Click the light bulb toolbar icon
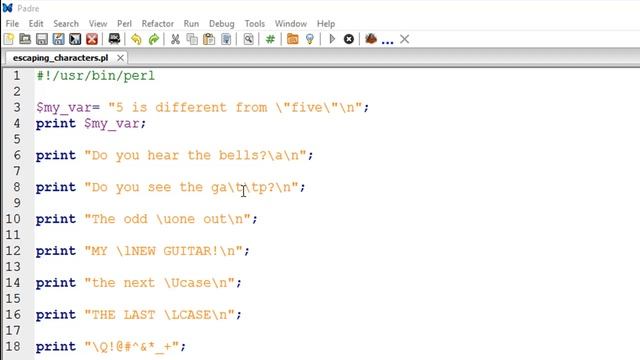This screenshot has width=640, height=360. 310,39
